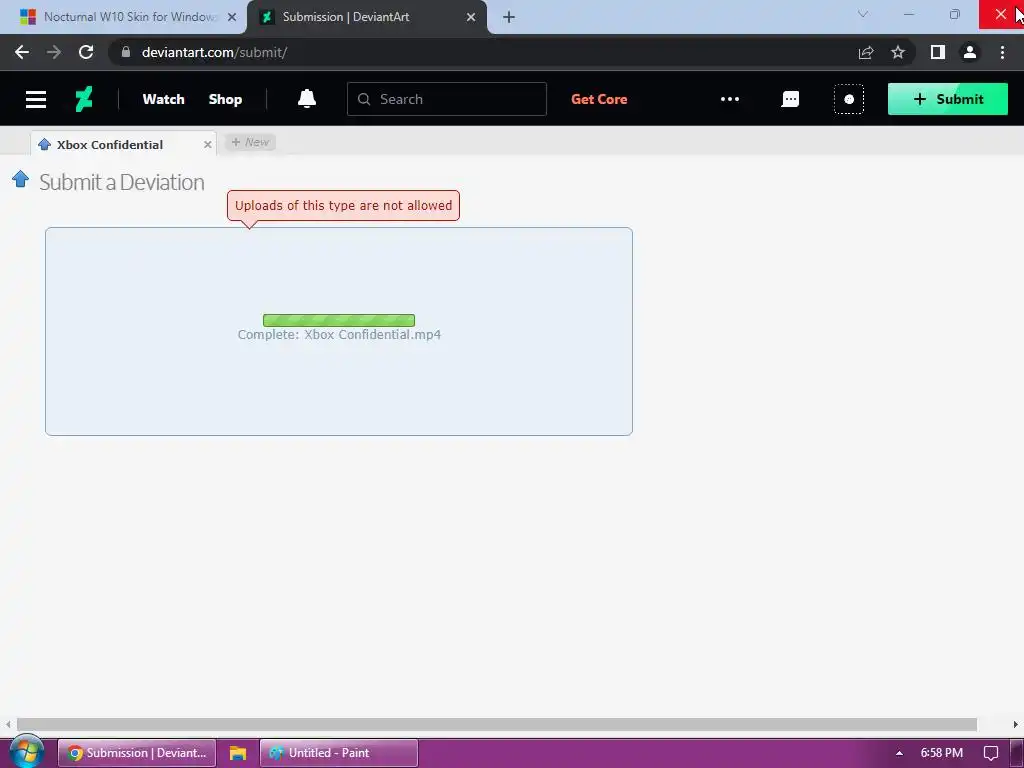Click the DeviantArt logo icon
Image resolution: width=1024 pixels, height=768 pixels.
point(84,99)
